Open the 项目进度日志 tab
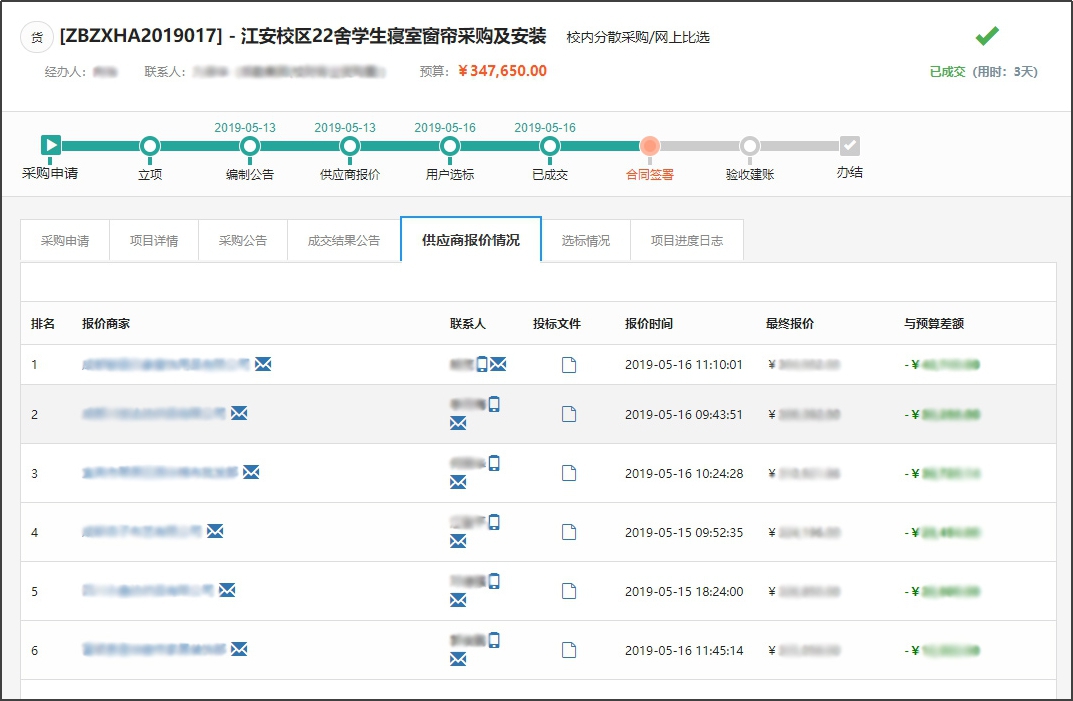Image resolution: width=1073 pixels, height=701 pixels. pos(686,241)
